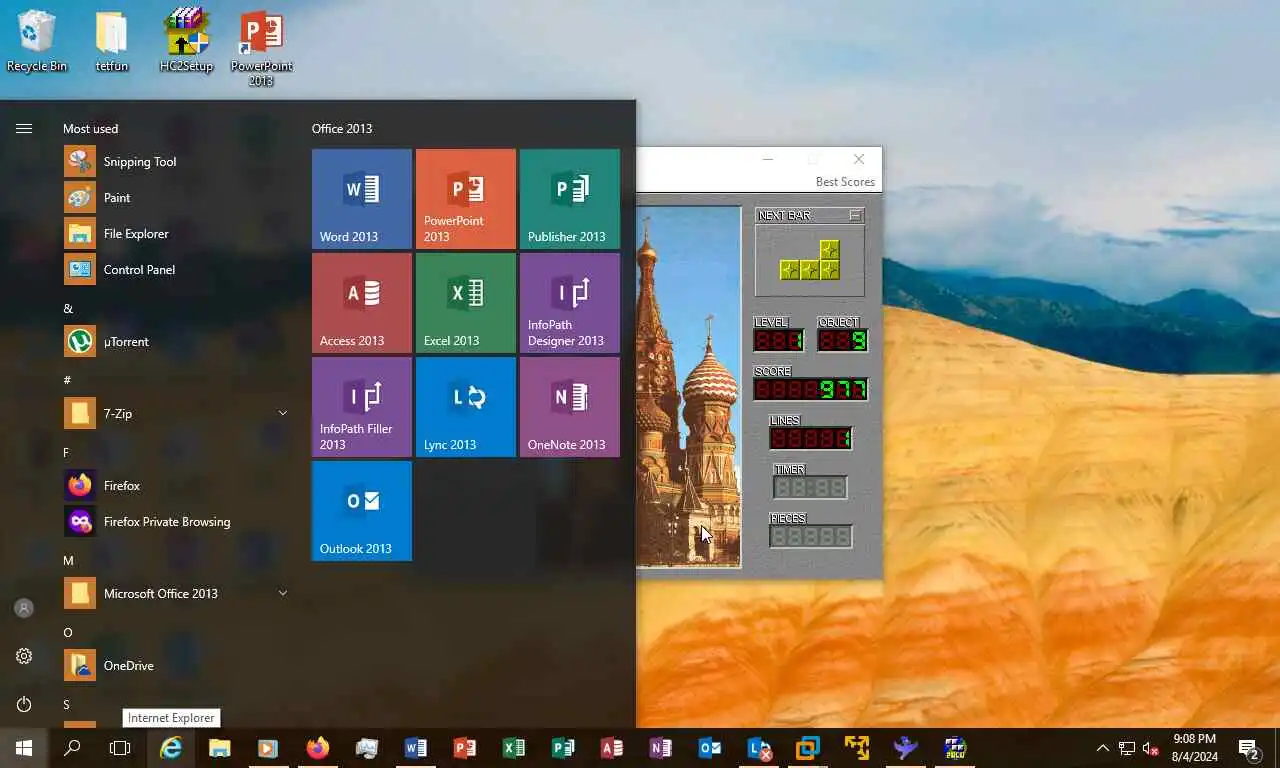Image resolution: width=1280 pixels, height=768 pixels.
Task: Click the taskbar PowerPoint icon
Action: pos(465,748)
